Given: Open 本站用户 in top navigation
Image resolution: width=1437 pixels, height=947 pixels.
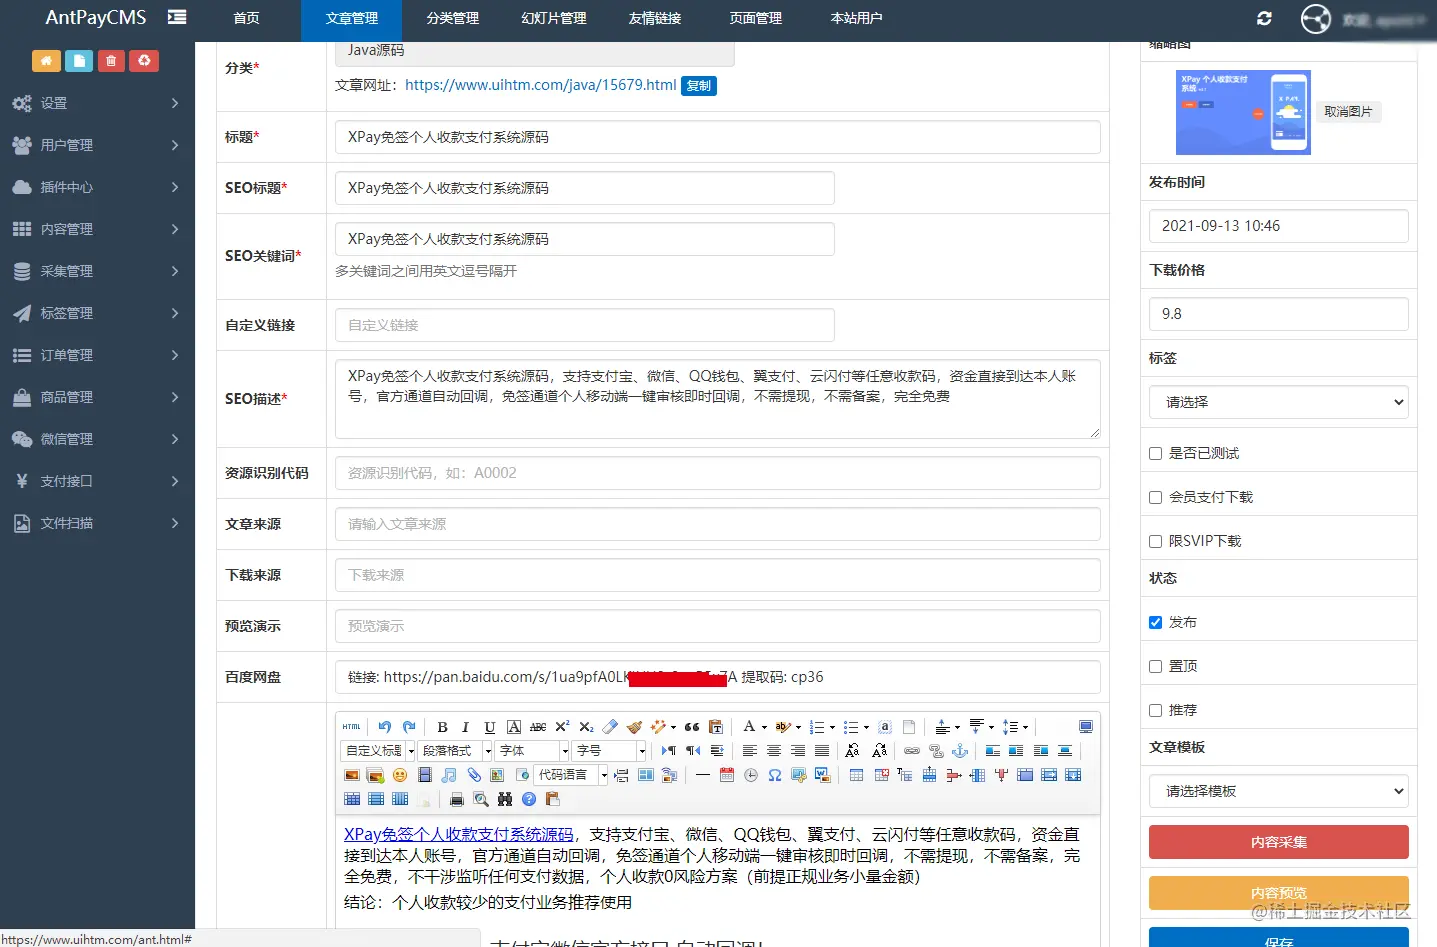Looking at the screenshot, I should pos(857,18).
